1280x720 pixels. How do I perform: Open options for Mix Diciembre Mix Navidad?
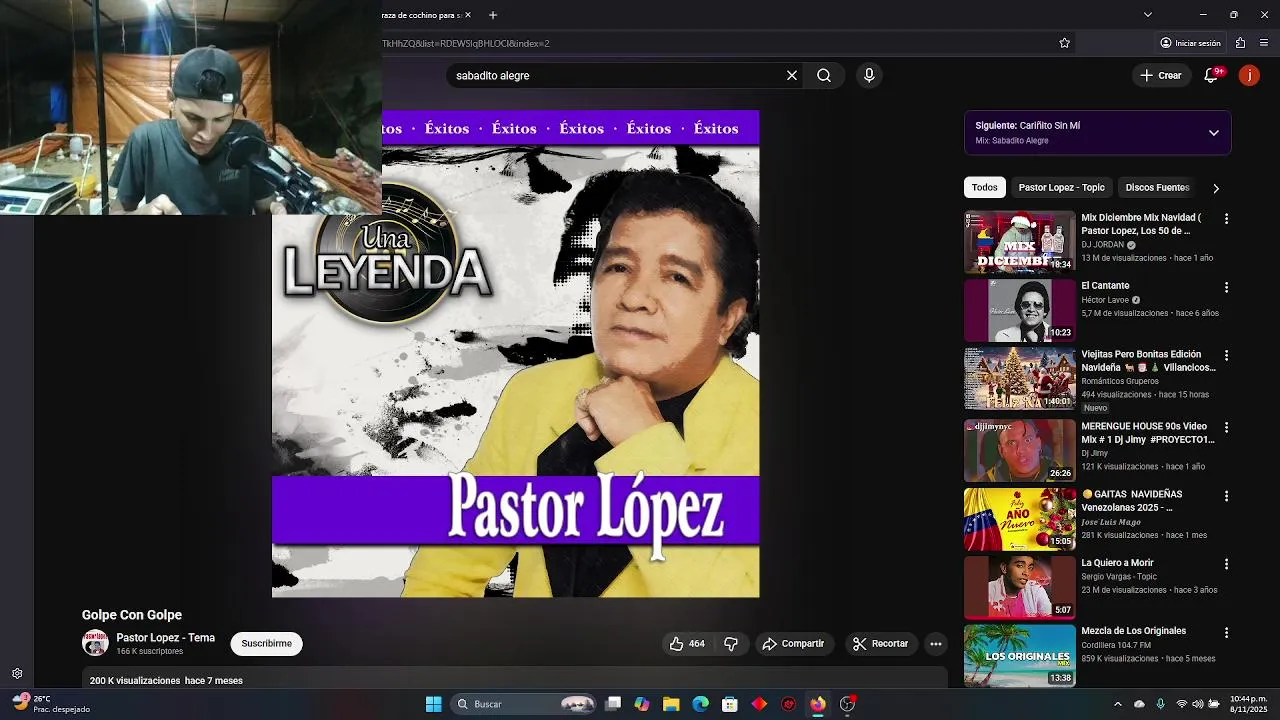click(1226, 219)
